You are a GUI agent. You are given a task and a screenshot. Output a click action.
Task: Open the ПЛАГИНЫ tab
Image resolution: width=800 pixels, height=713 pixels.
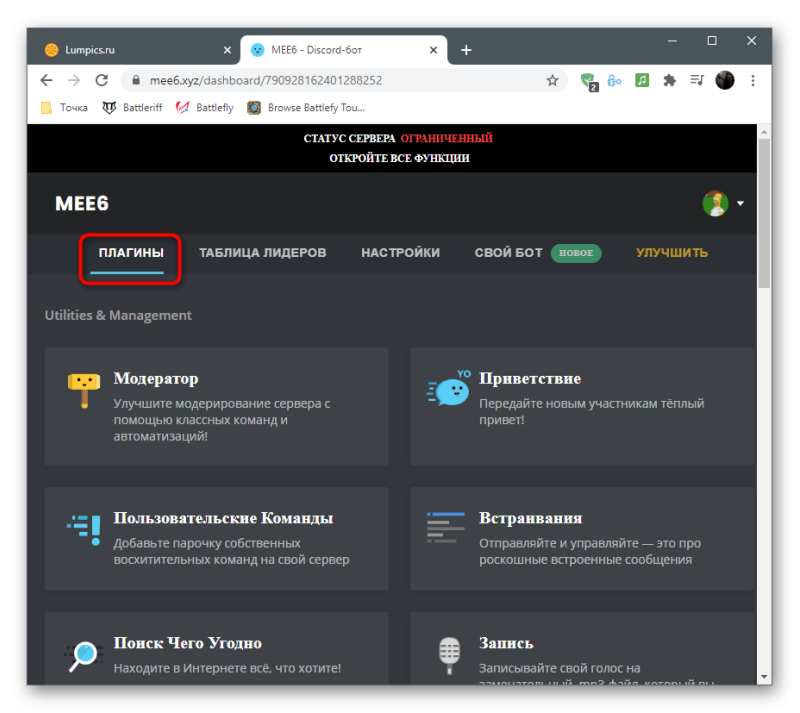[131, 253]
